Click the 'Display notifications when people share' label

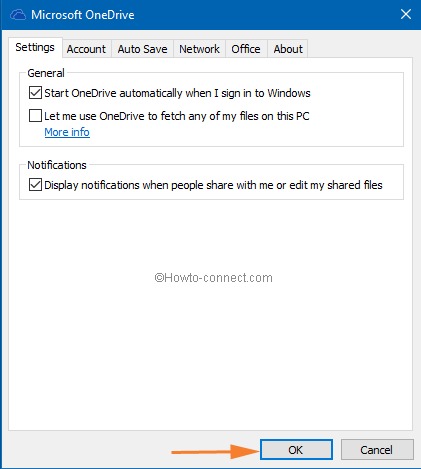pyautogui.click(x=213, y=185)
